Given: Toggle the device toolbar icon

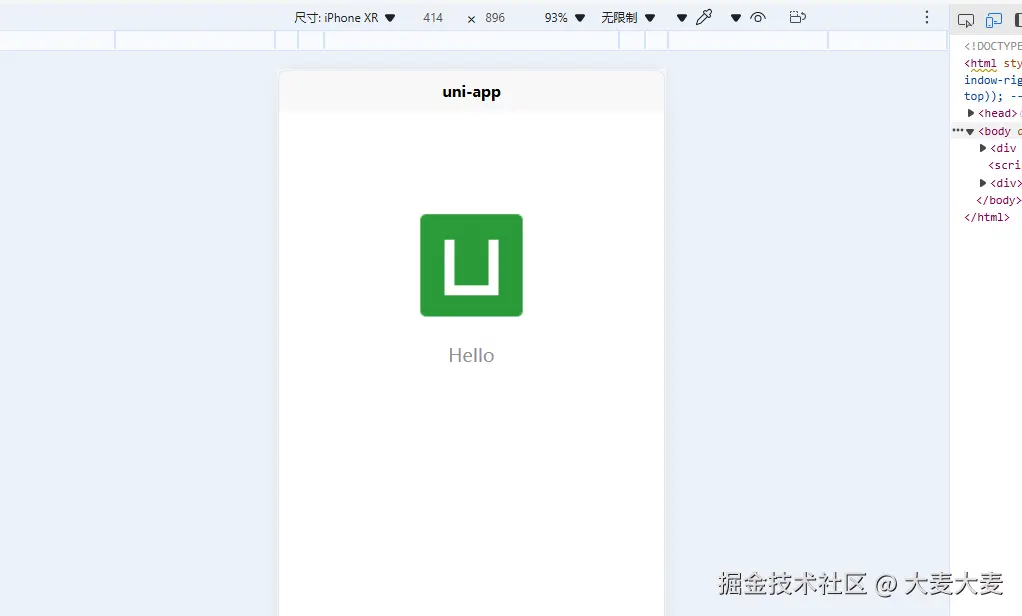Looking at the screenshot, I should tap(993, 21).
